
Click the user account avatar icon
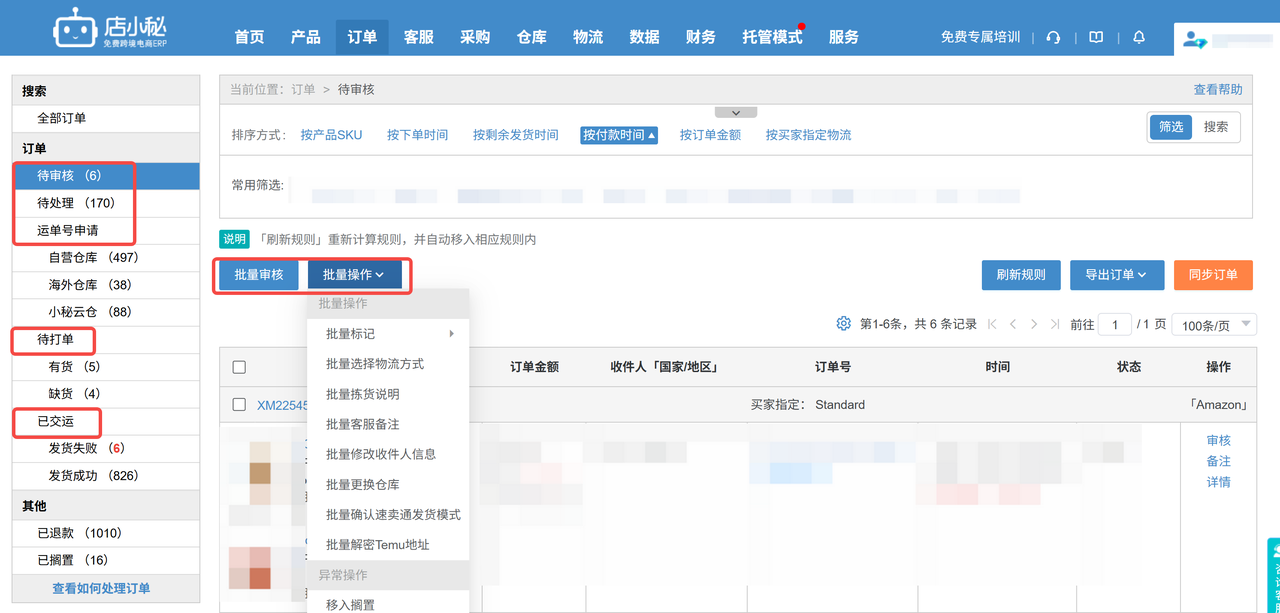[1194, 39]
